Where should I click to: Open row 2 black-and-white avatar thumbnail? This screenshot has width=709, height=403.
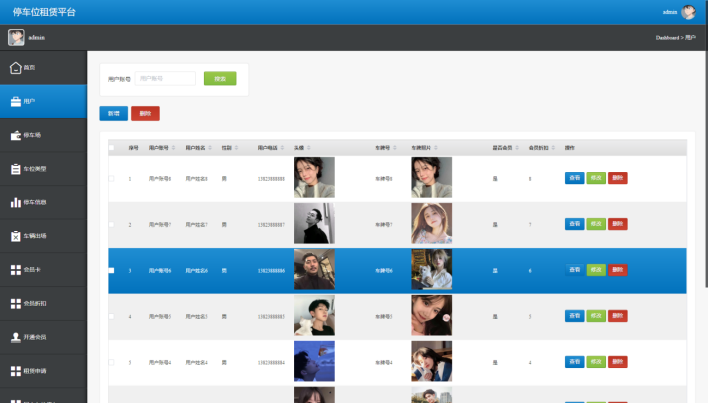click(x=314, y=223)
